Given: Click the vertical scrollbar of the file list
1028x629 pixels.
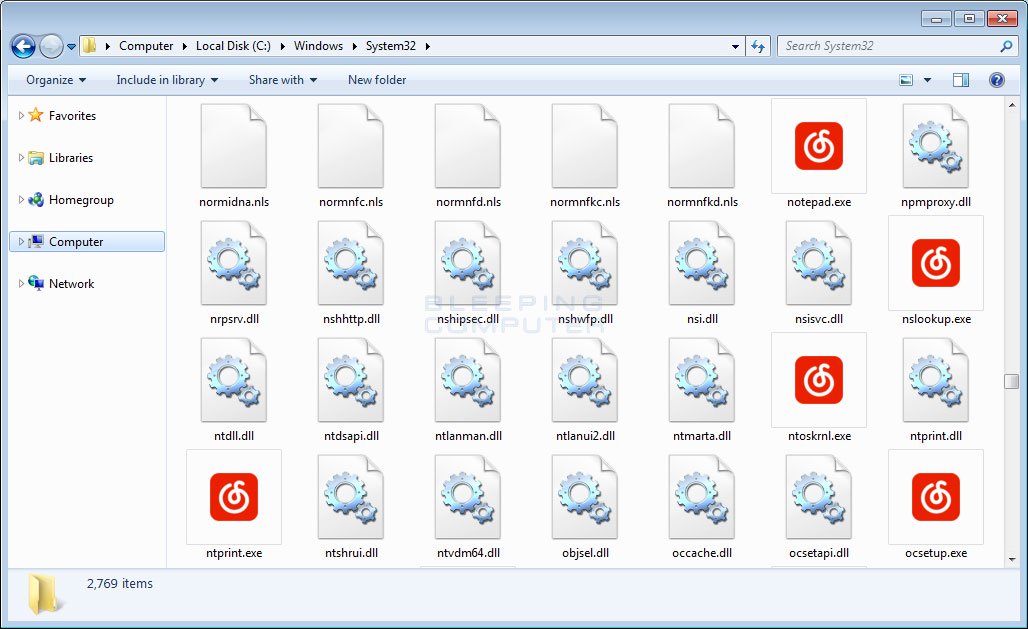Looking at the screenshot, I should coord(1013,380).
